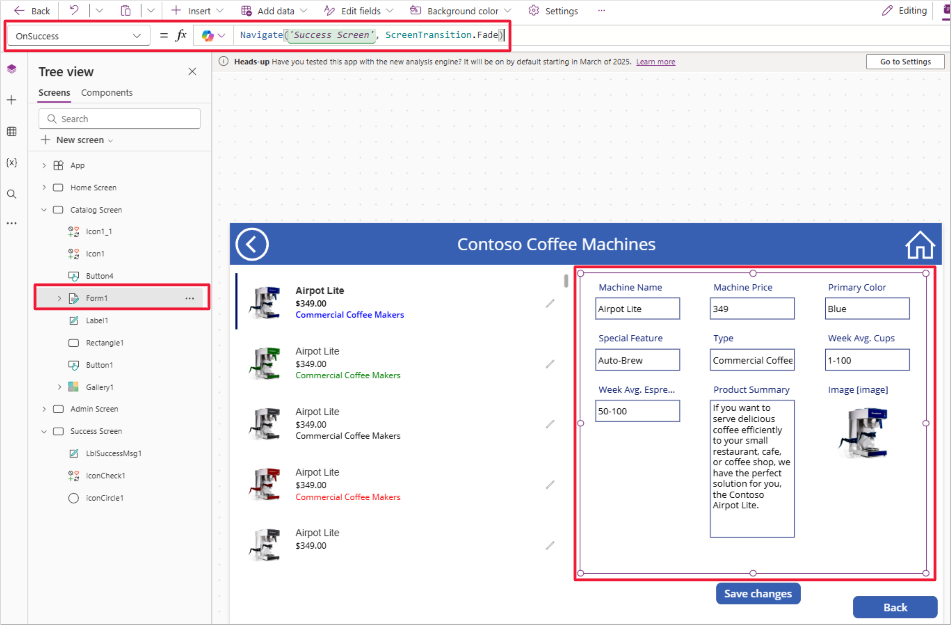Click the Paste icon in top toolbar
951x625 pixels.
[123, 10]
